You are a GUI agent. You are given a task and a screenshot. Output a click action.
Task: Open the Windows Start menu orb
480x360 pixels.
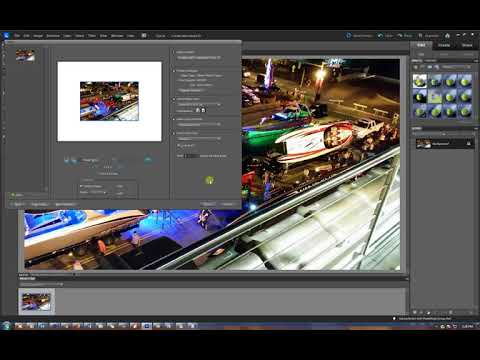coord(6,326)
